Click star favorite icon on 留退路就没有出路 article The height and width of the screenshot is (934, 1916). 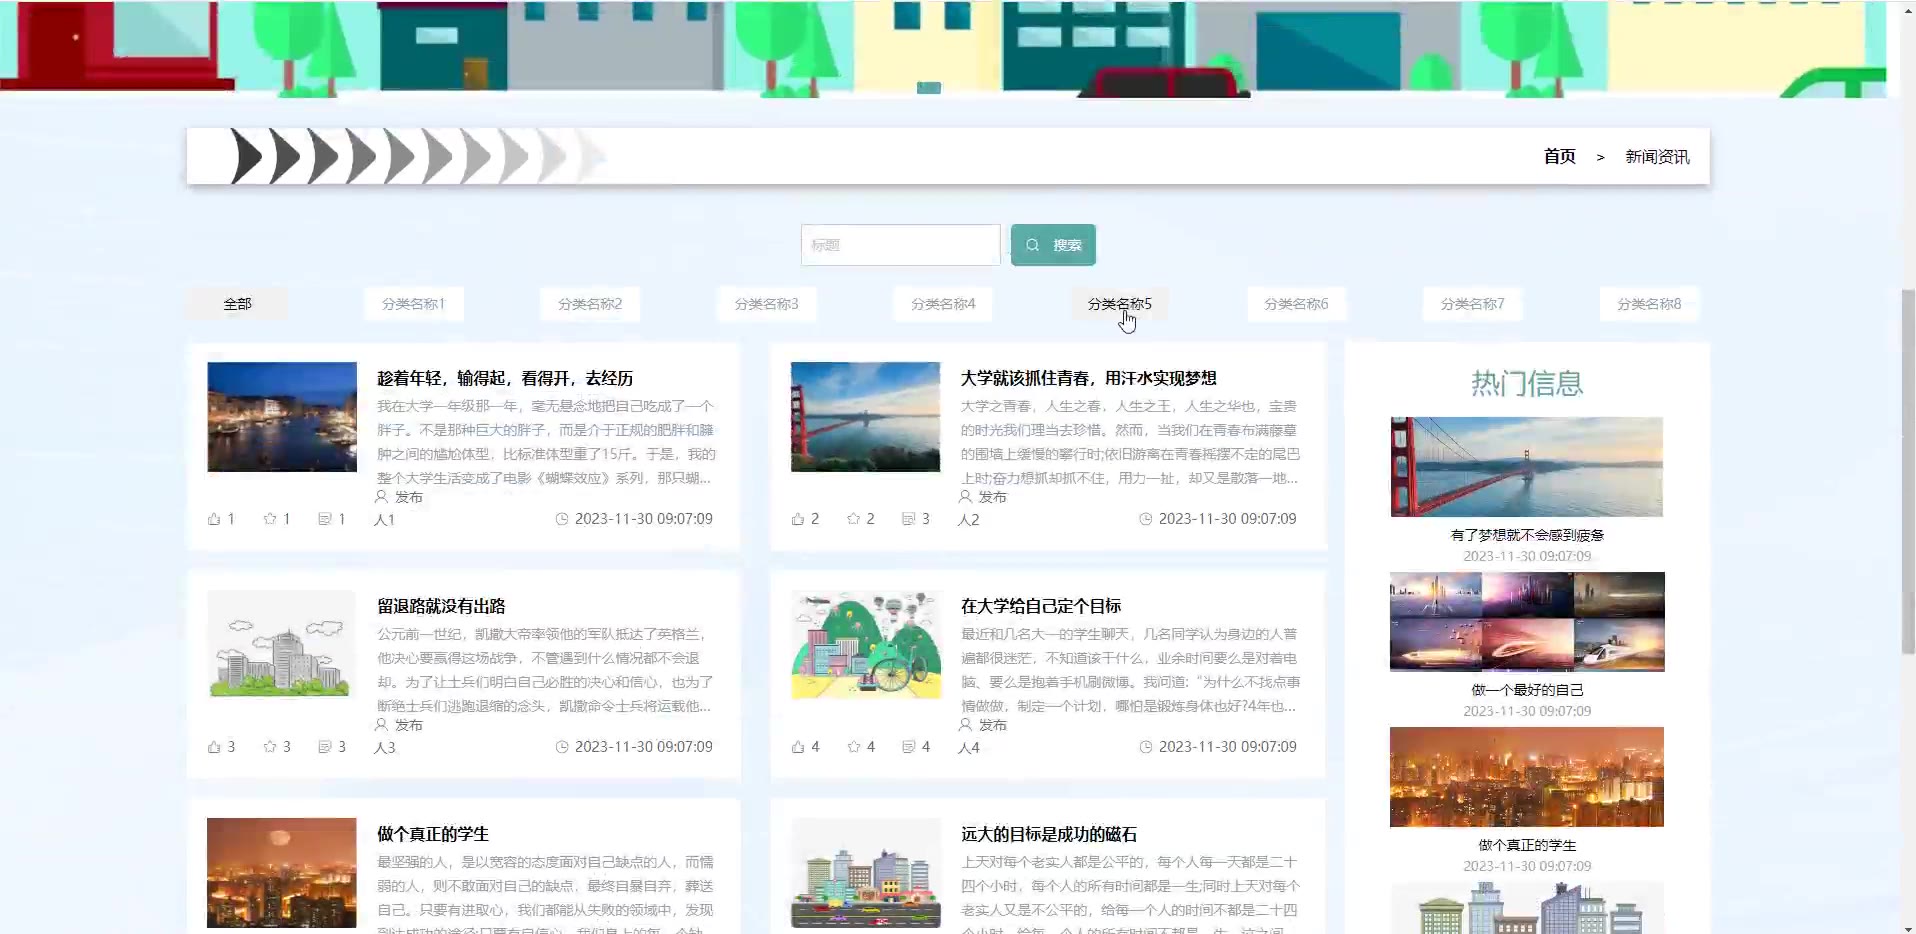(270, 747)
